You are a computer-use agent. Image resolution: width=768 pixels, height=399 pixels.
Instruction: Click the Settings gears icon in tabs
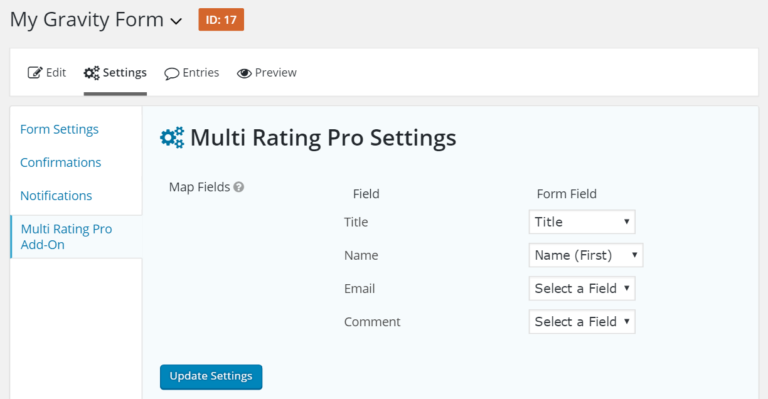tap(91, 73)
